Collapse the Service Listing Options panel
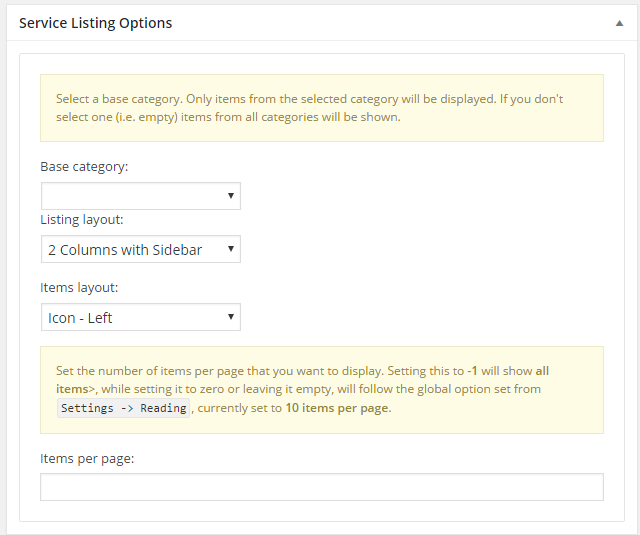The height and width of the screenshot is (535, 640). [x=619, y=23]
